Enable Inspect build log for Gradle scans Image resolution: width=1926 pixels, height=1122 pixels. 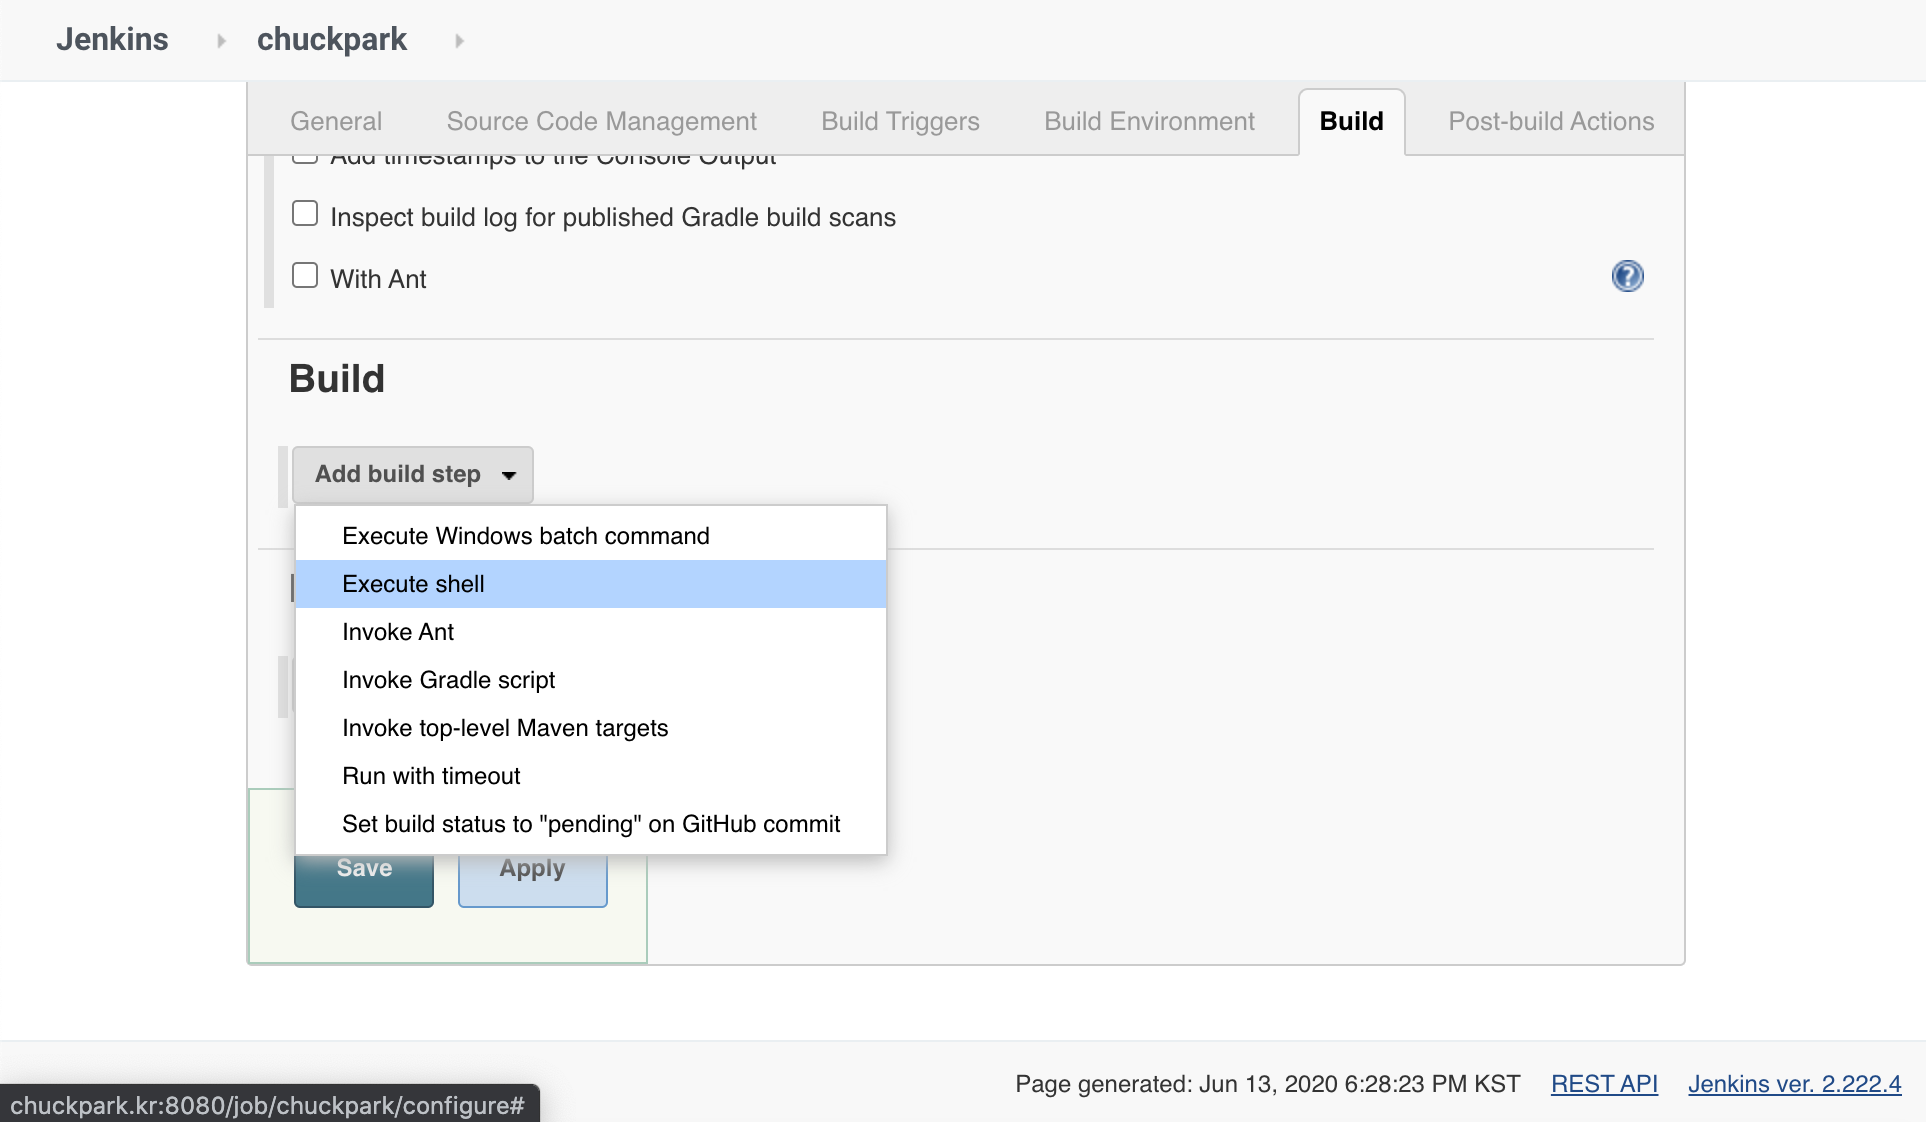tap(305, 214)
